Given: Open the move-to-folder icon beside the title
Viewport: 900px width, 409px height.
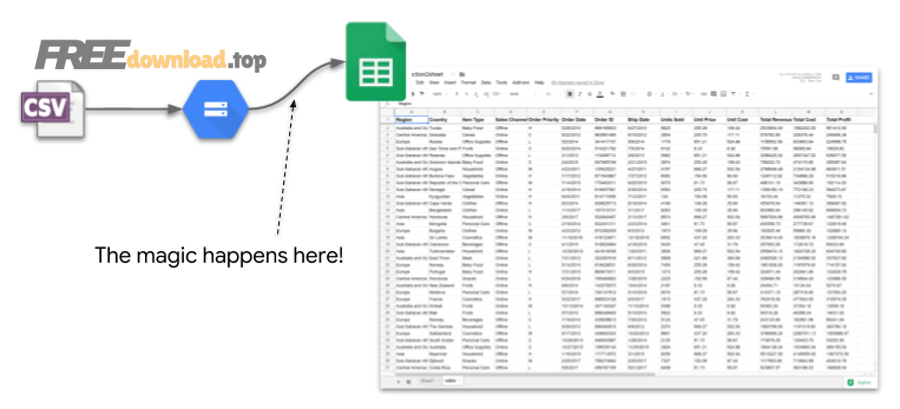Looking at the screenshot, I should coord(462,75).
